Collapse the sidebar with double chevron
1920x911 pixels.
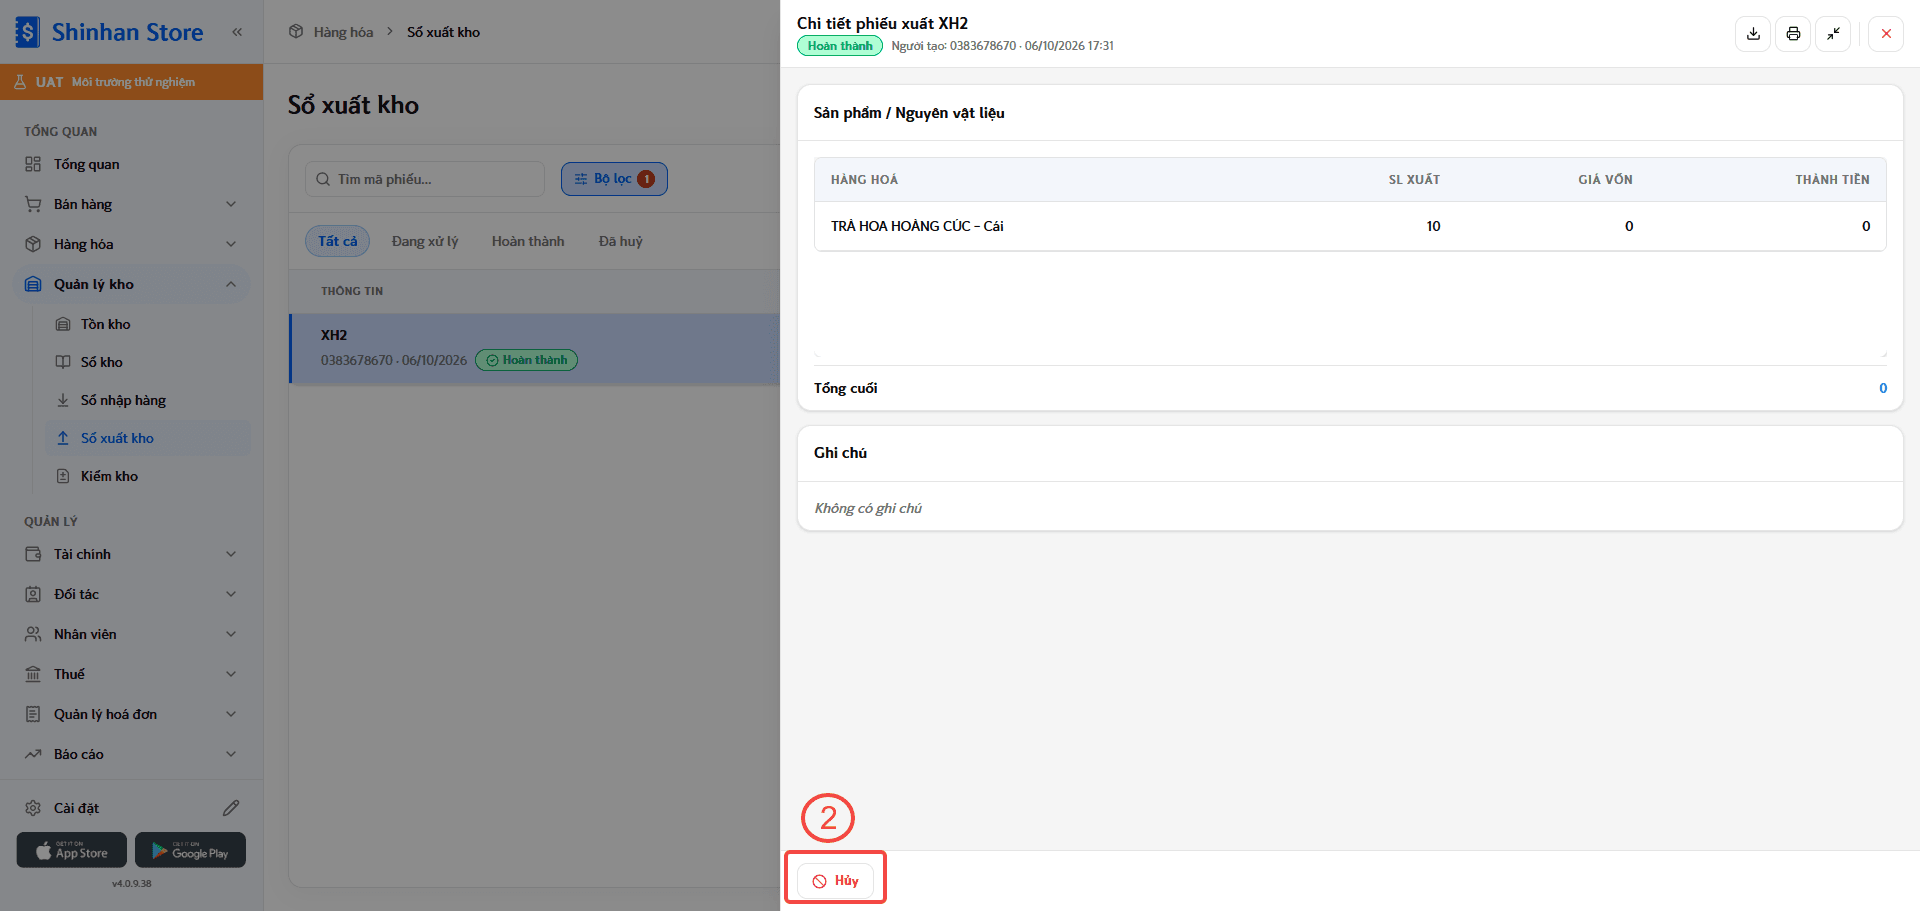(237, 32)
